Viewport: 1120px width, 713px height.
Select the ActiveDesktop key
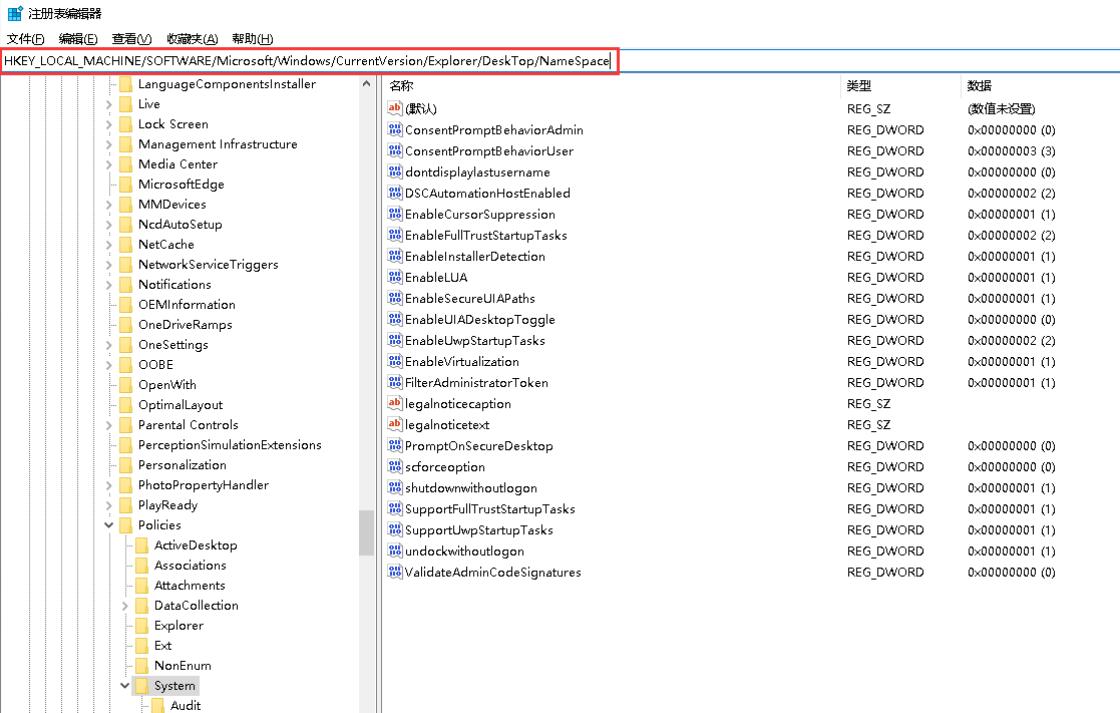click(196, 544)
